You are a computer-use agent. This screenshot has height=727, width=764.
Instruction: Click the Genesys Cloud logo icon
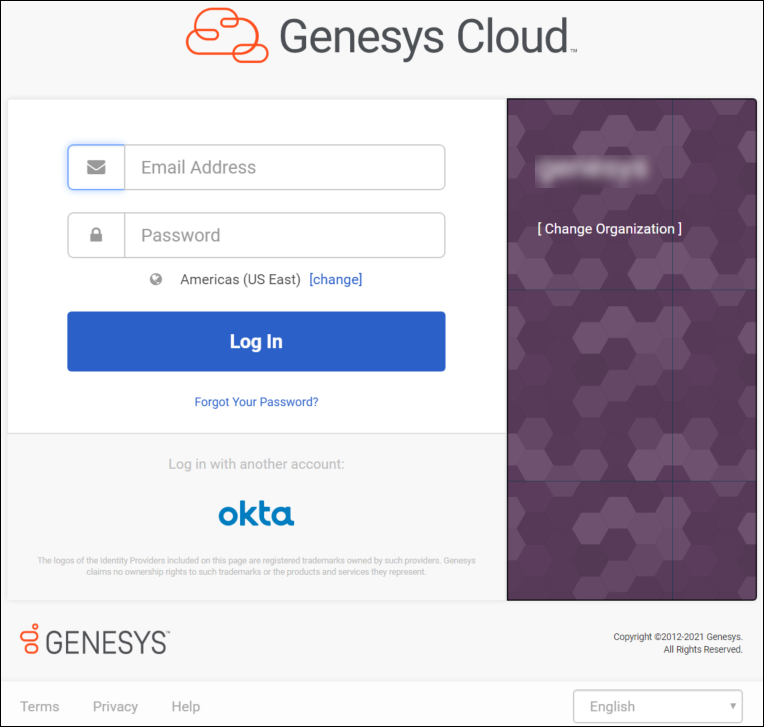(x=227, y=36)
